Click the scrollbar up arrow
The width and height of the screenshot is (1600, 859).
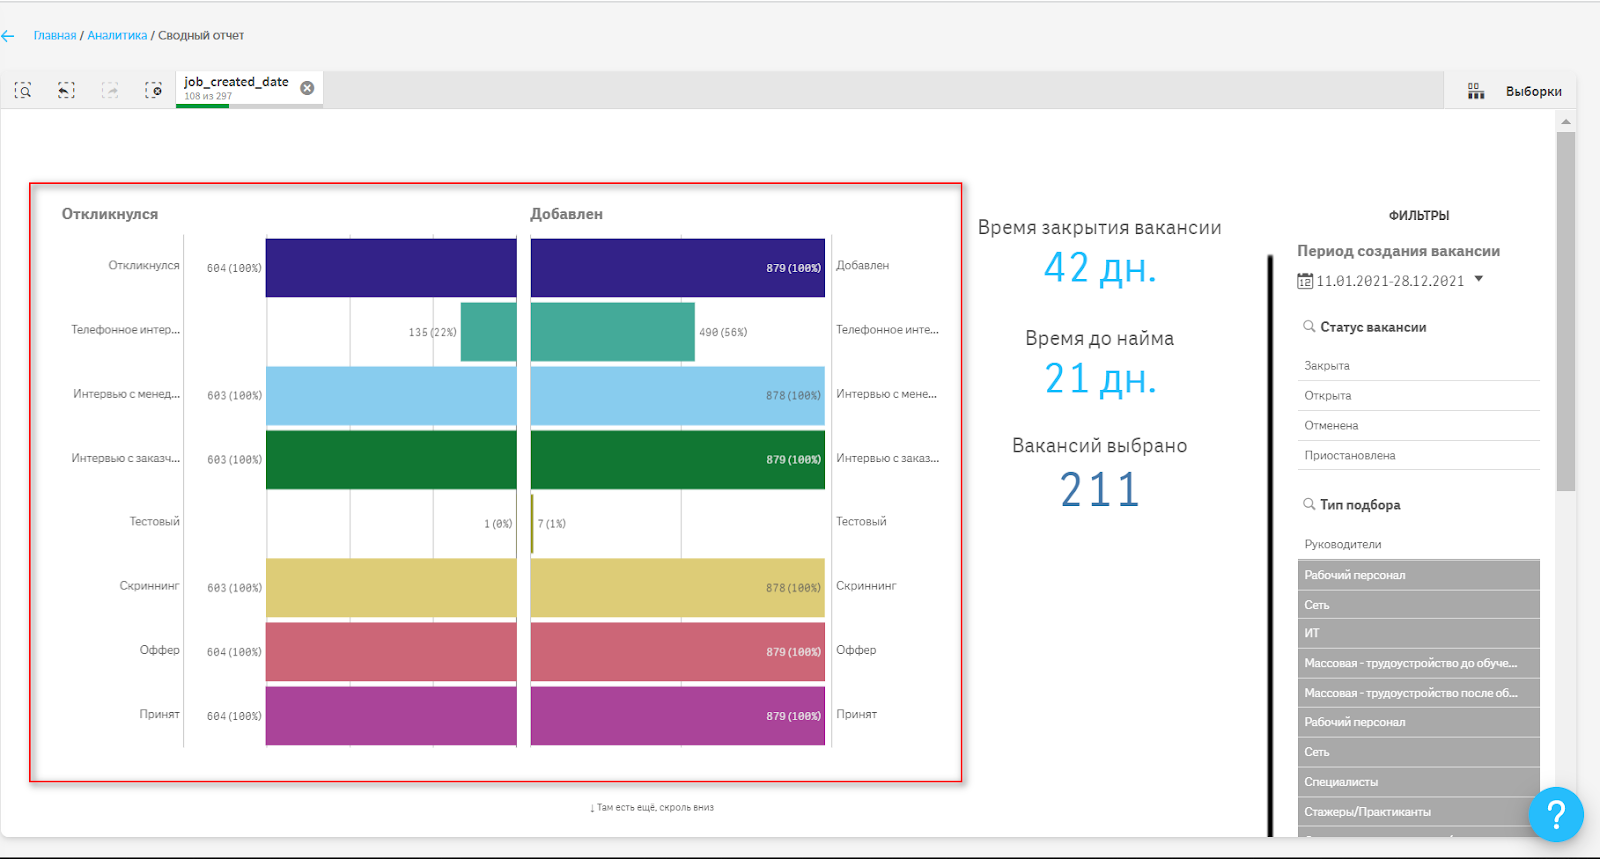tap(1566, 122)
